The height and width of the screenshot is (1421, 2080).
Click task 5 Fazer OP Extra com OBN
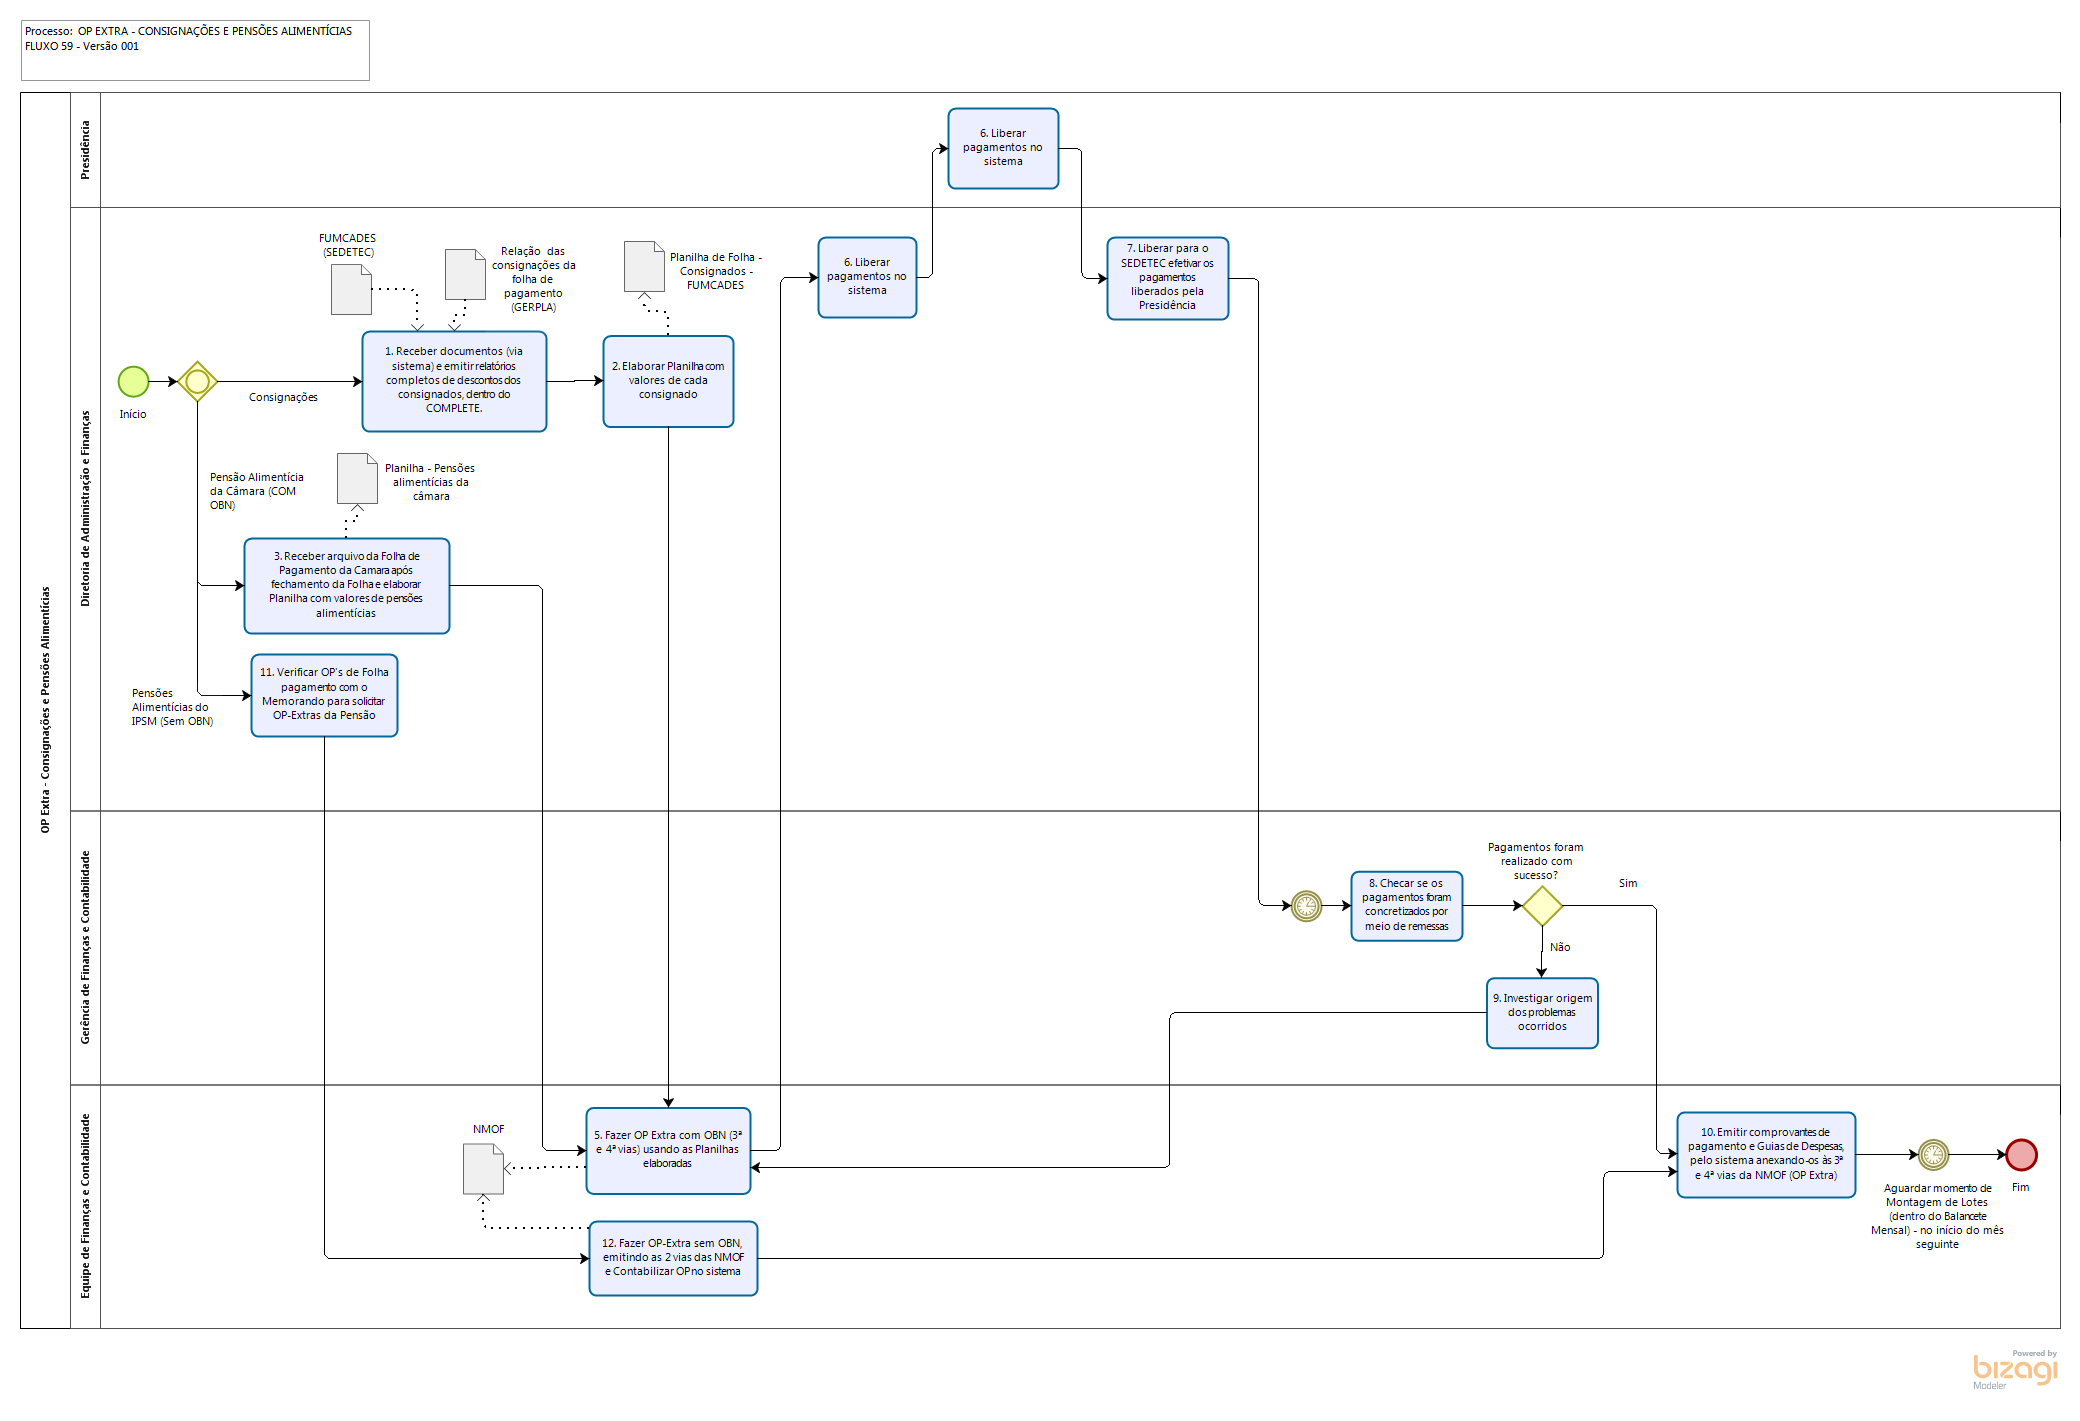coord(668,1150)
